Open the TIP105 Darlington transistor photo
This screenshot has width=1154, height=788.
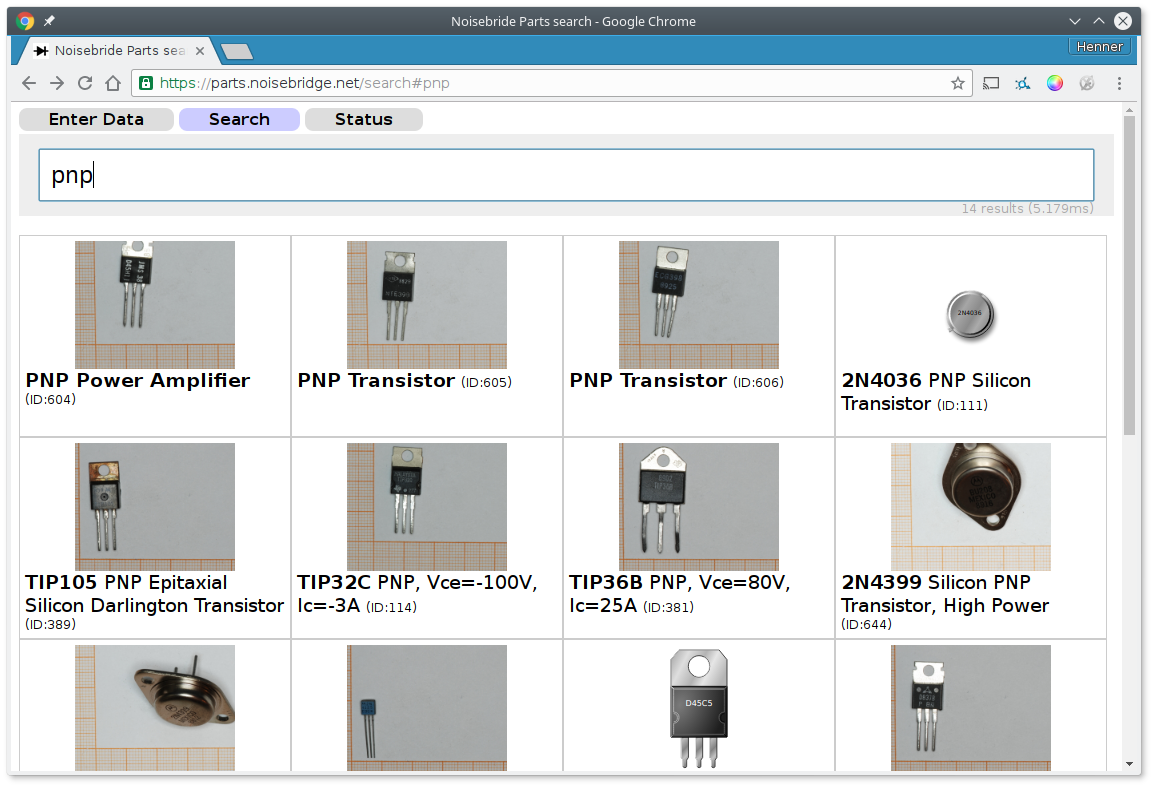(155, 506)
